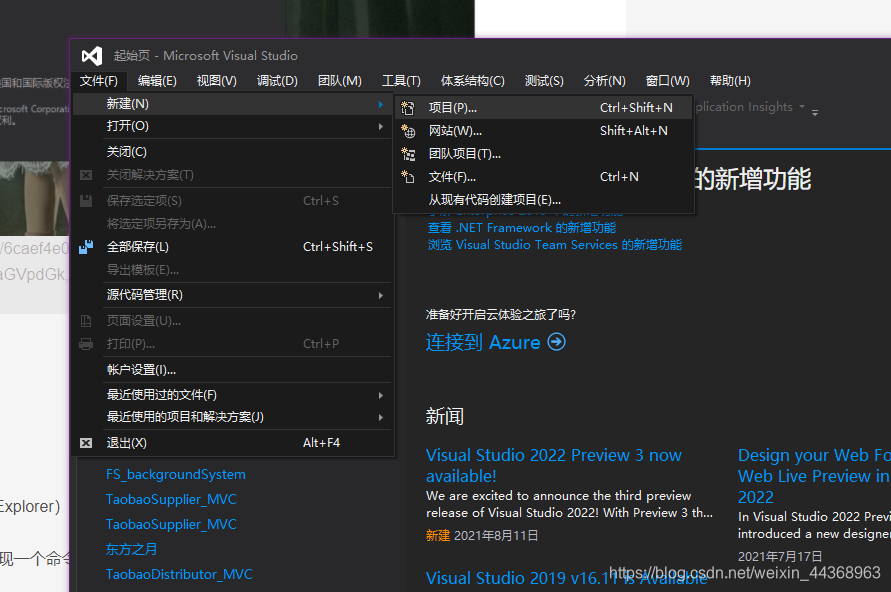Screen dimensions: 891x592
Task: Choose 团队项目(T)... menu entry
Action: click(543, 154)
